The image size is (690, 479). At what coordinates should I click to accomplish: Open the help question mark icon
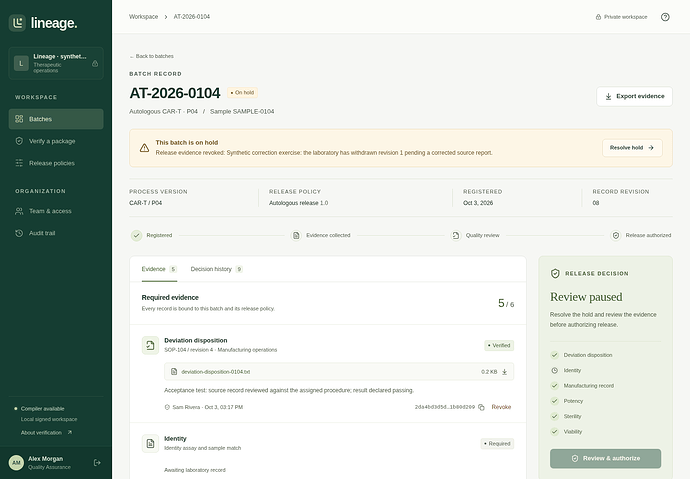(x=665, y=17)
